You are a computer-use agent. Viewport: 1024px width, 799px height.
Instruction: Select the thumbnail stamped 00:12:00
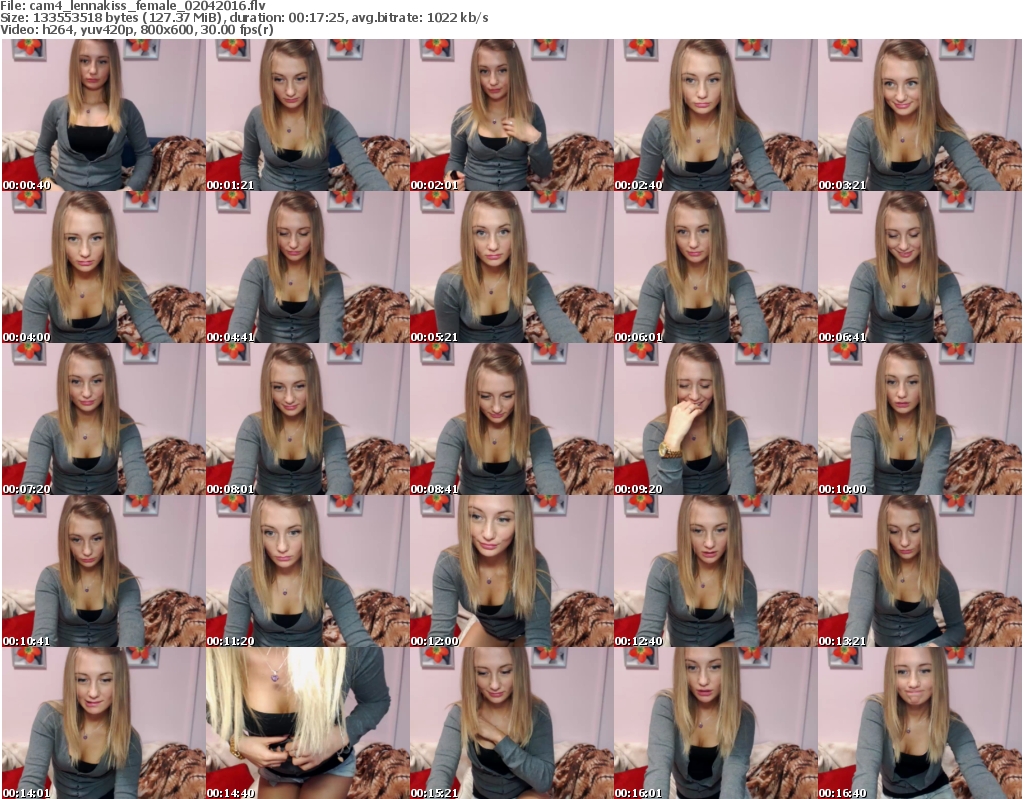tap(511, 571)
